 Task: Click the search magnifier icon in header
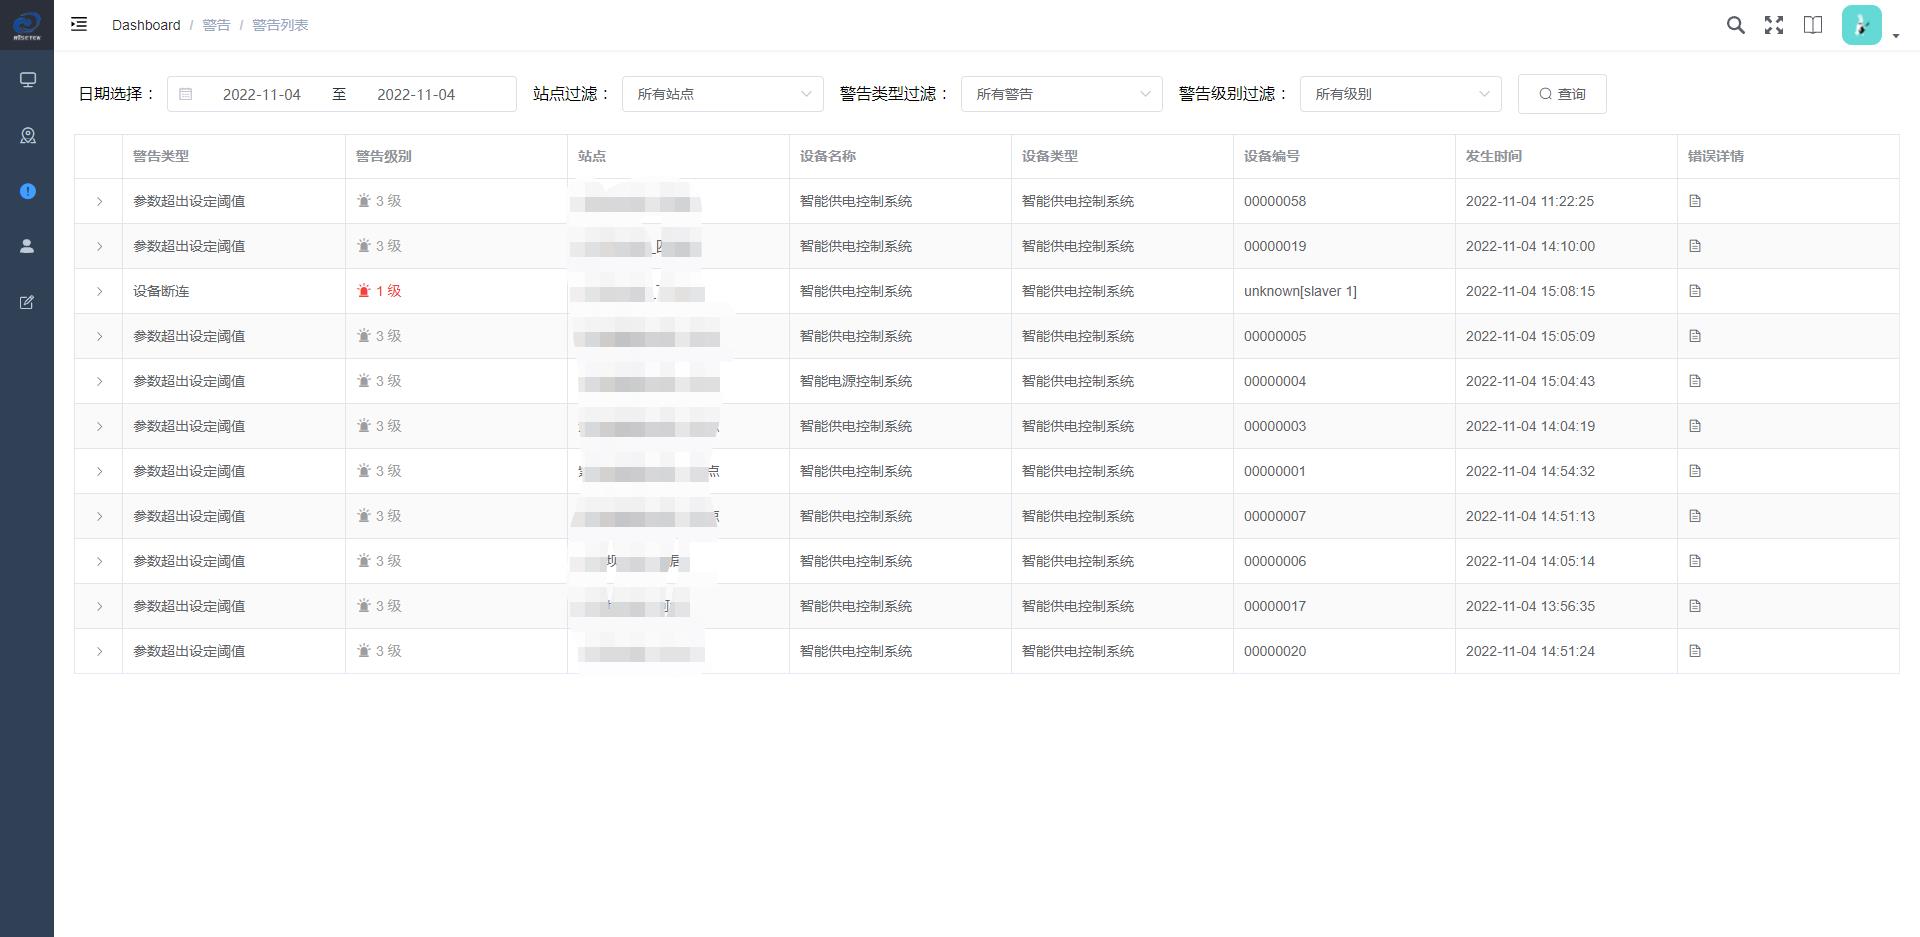point(1735,25)
